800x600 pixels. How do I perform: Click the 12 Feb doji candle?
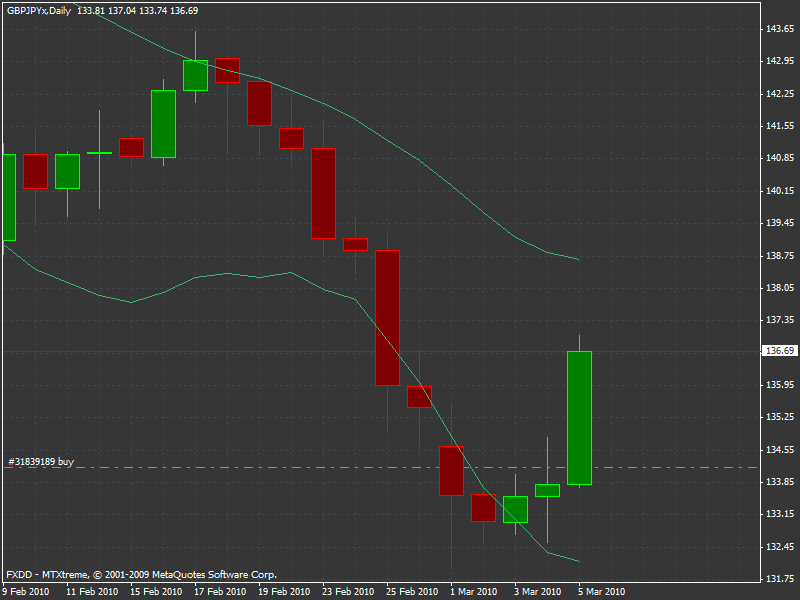99,152
